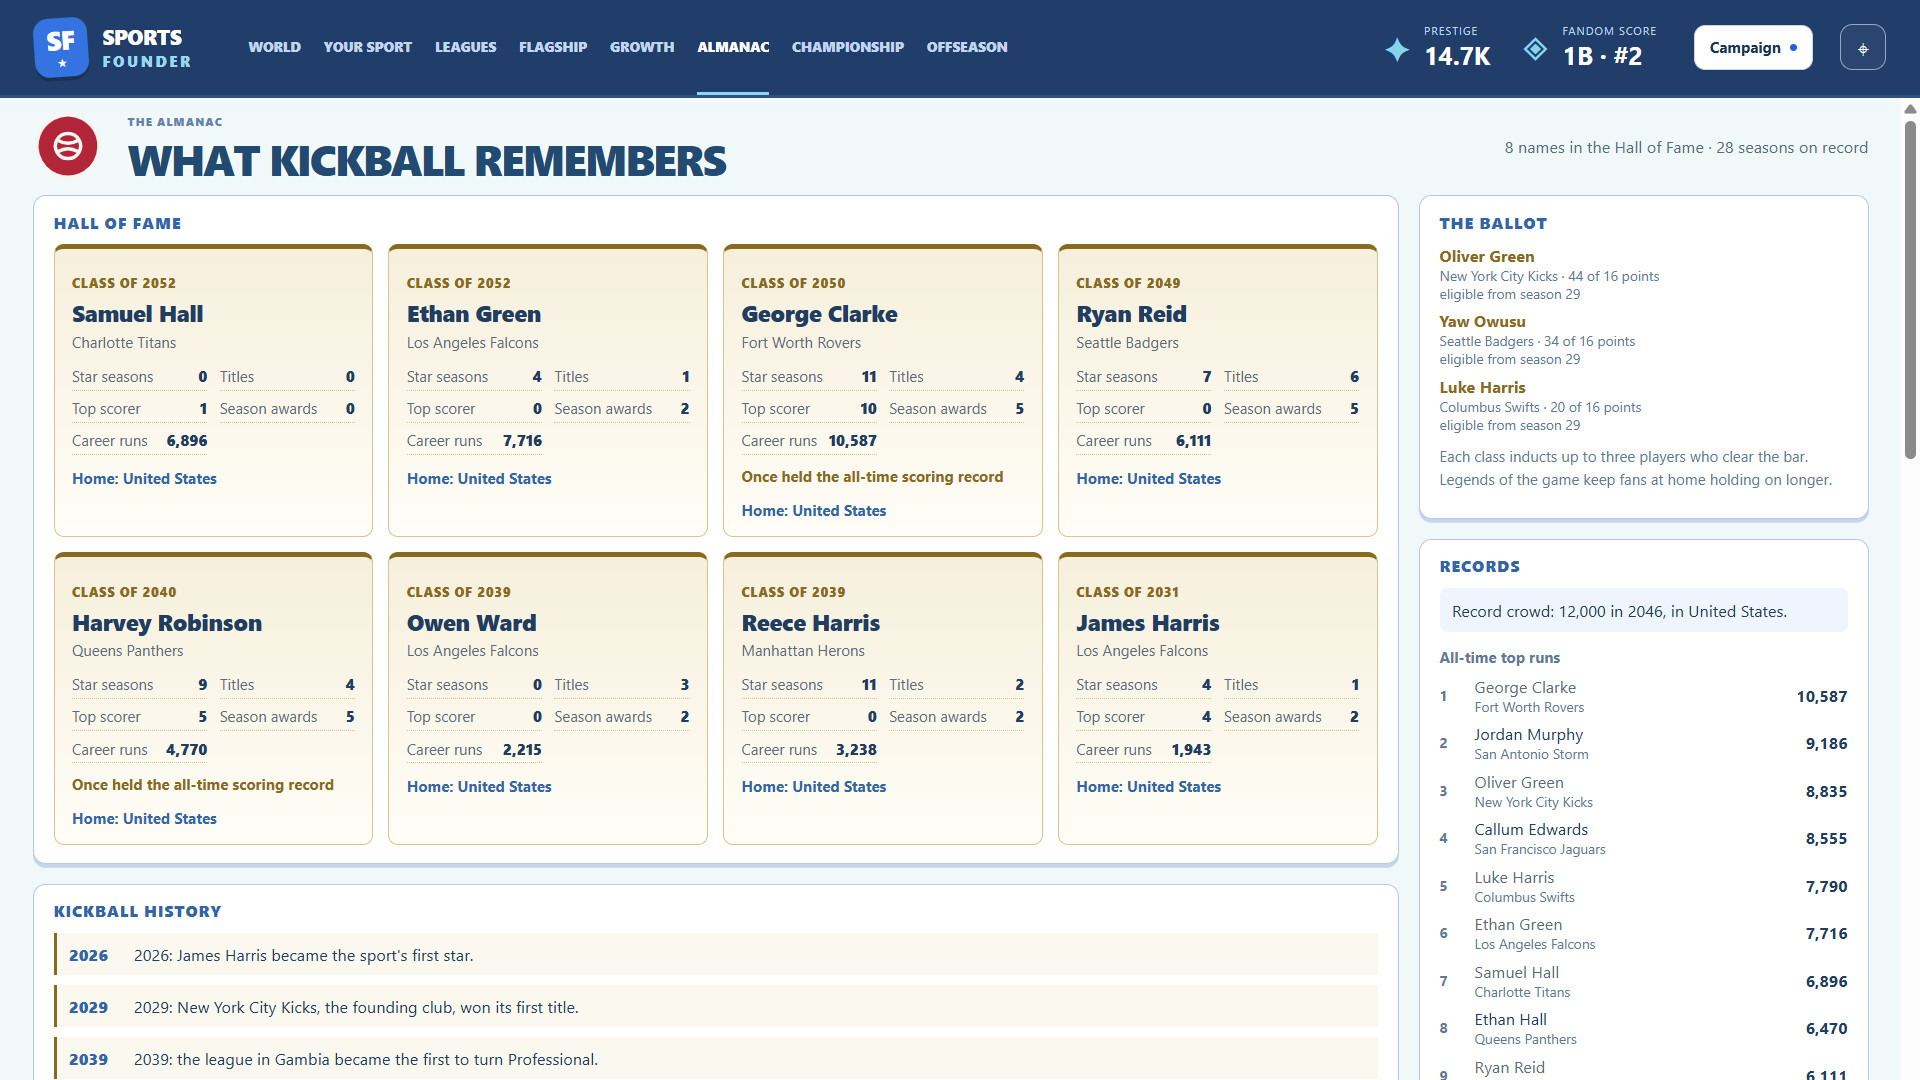Select the Growth tab
The image size is (1920, 1080).
642,47
